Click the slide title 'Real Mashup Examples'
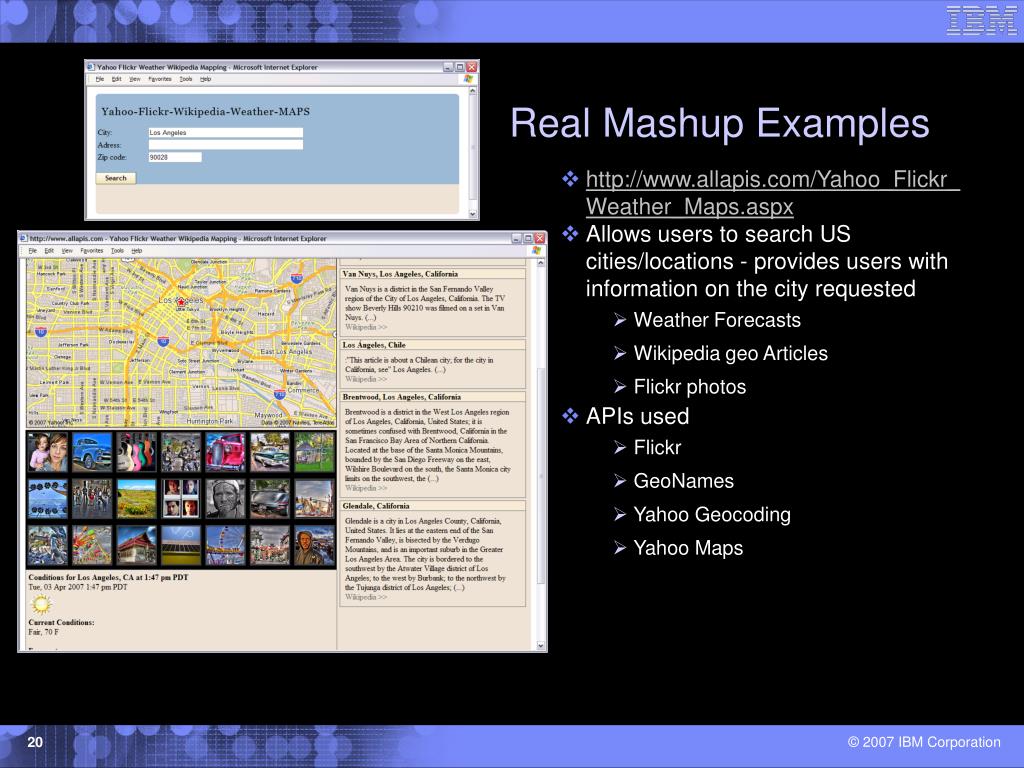The image size is (1024, 768). [x=720, y=123]
